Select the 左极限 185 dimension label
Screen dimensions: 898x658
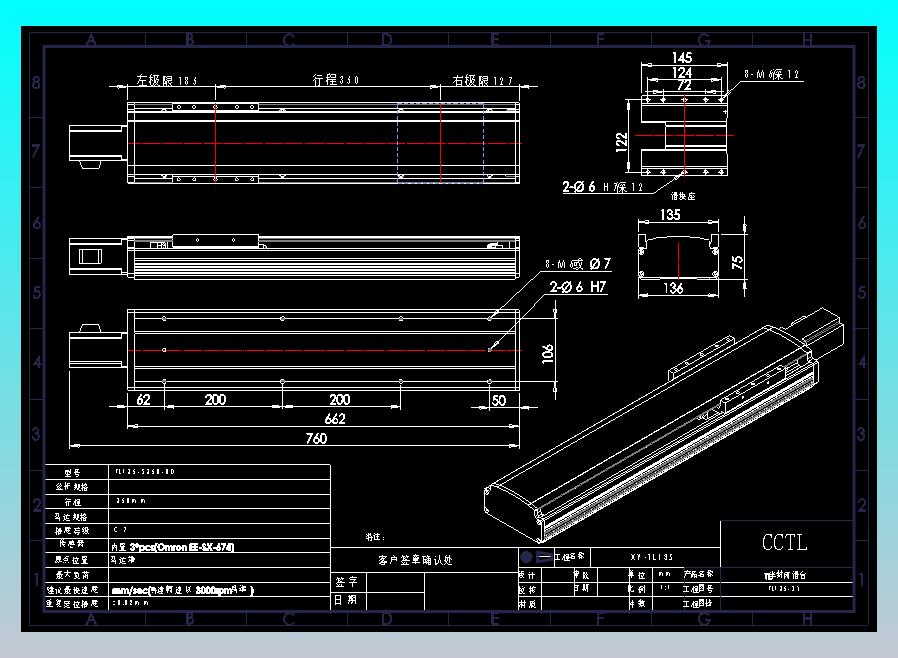pyautogui.click(x=167, y=80)
